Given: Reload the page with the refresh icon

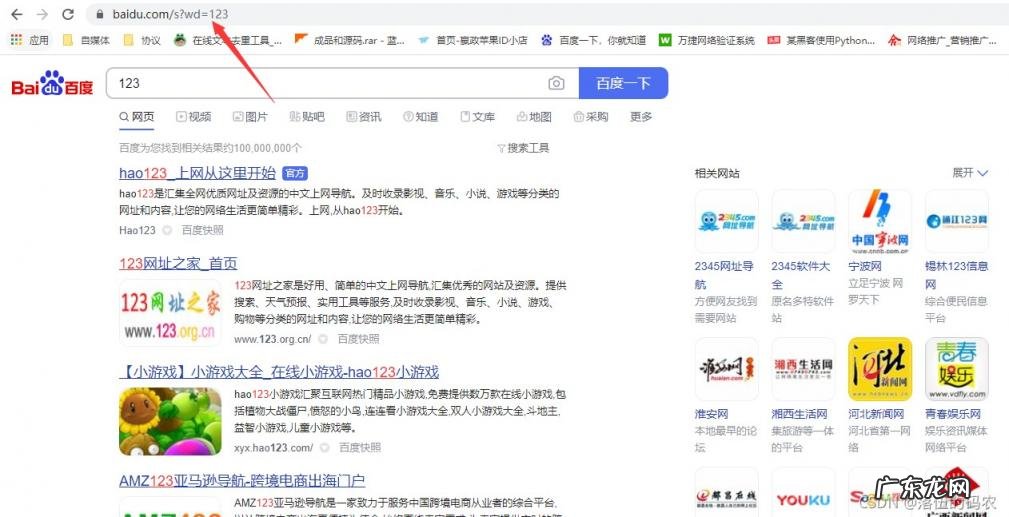Looking at the screenshot, I should pos(68,14).
